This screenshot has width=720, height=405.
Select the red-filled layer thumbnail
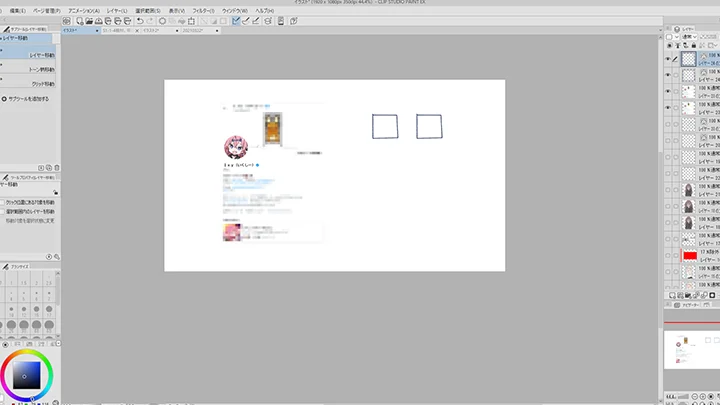tap(690, 256)
